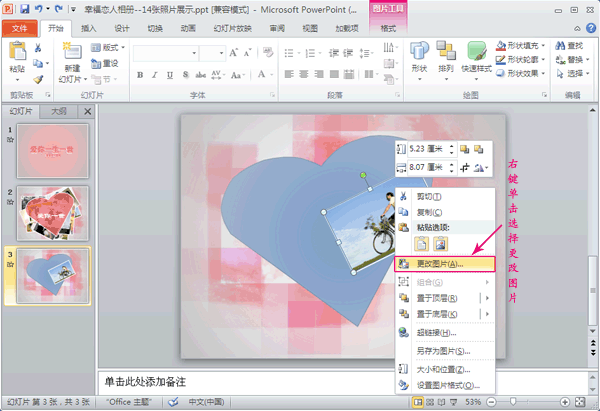This screenshot has height=411, width=600.
Task: Click Clear Formatting eraser icon
Action: [x=268, y=53]
